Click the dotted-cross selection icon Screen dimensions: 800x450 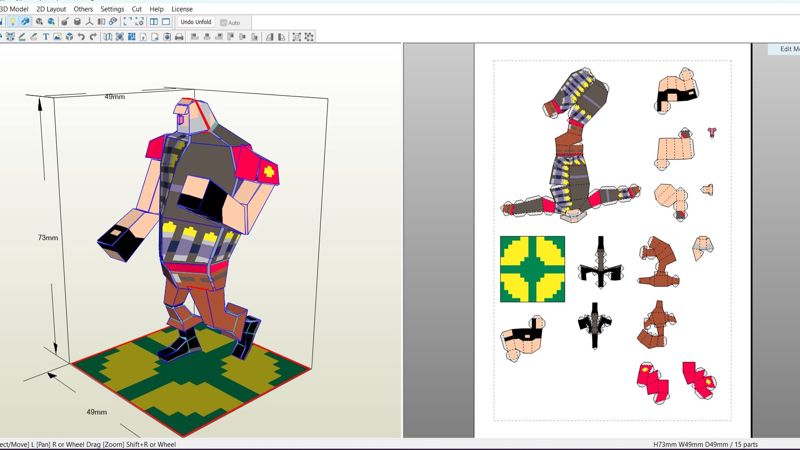pyautogui.click(x=309, y=37)
